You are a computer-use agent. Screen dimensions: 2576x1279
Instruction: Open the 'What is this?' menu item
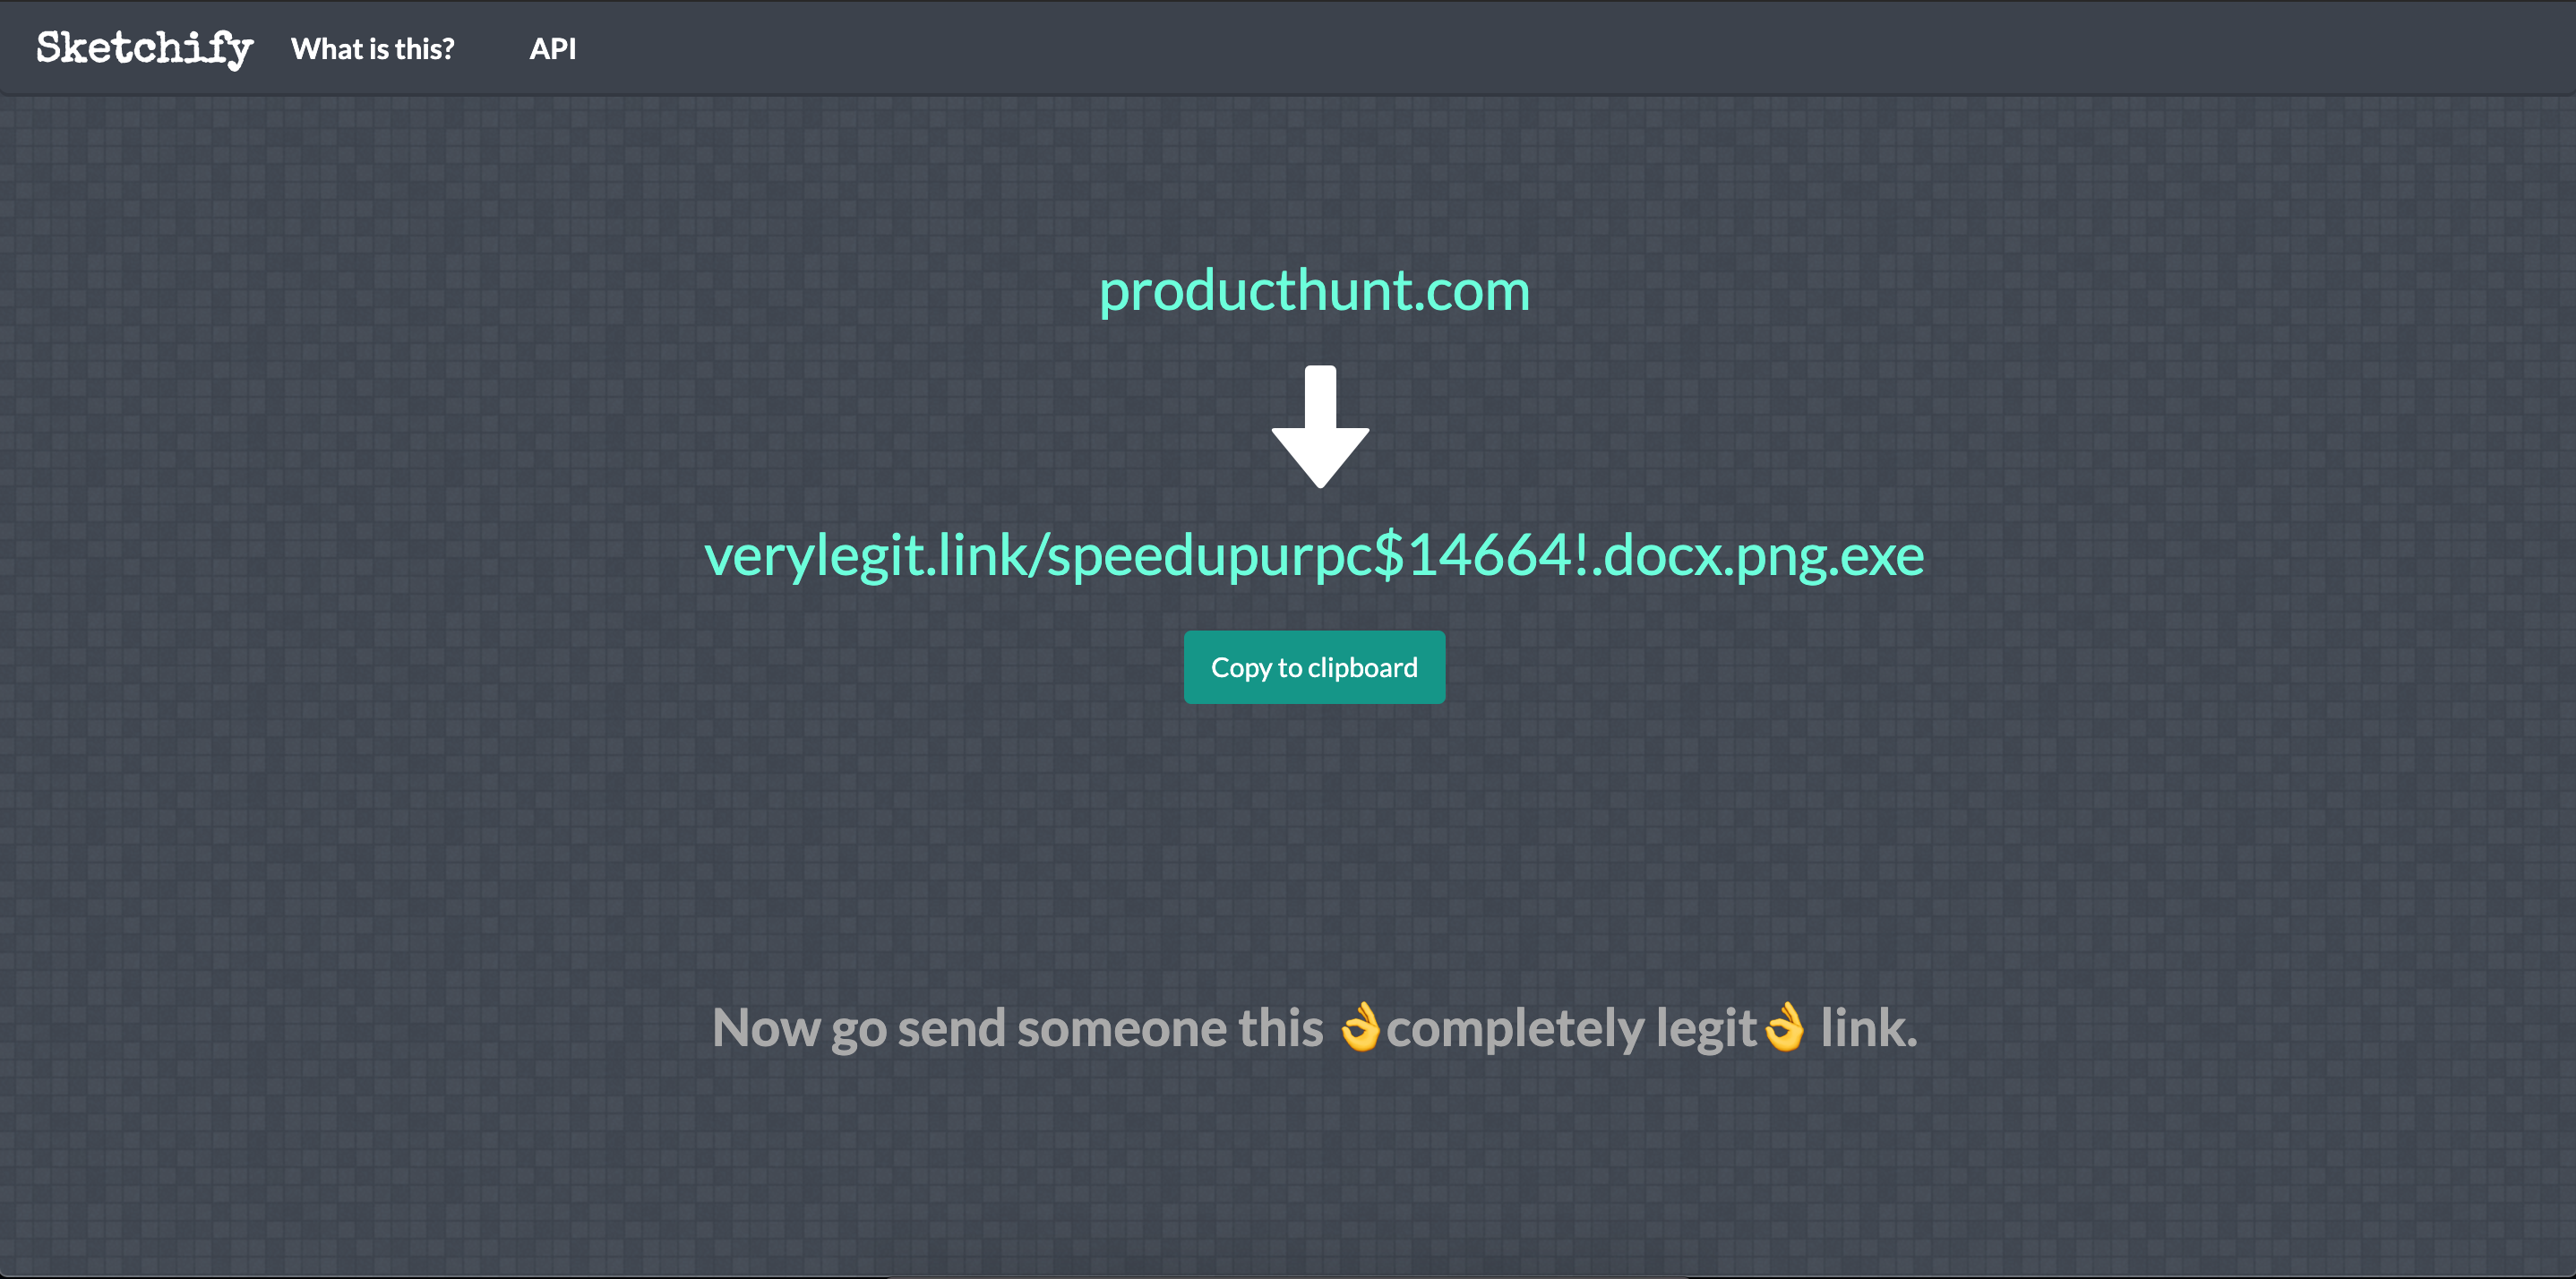click(x=373, y=48)
